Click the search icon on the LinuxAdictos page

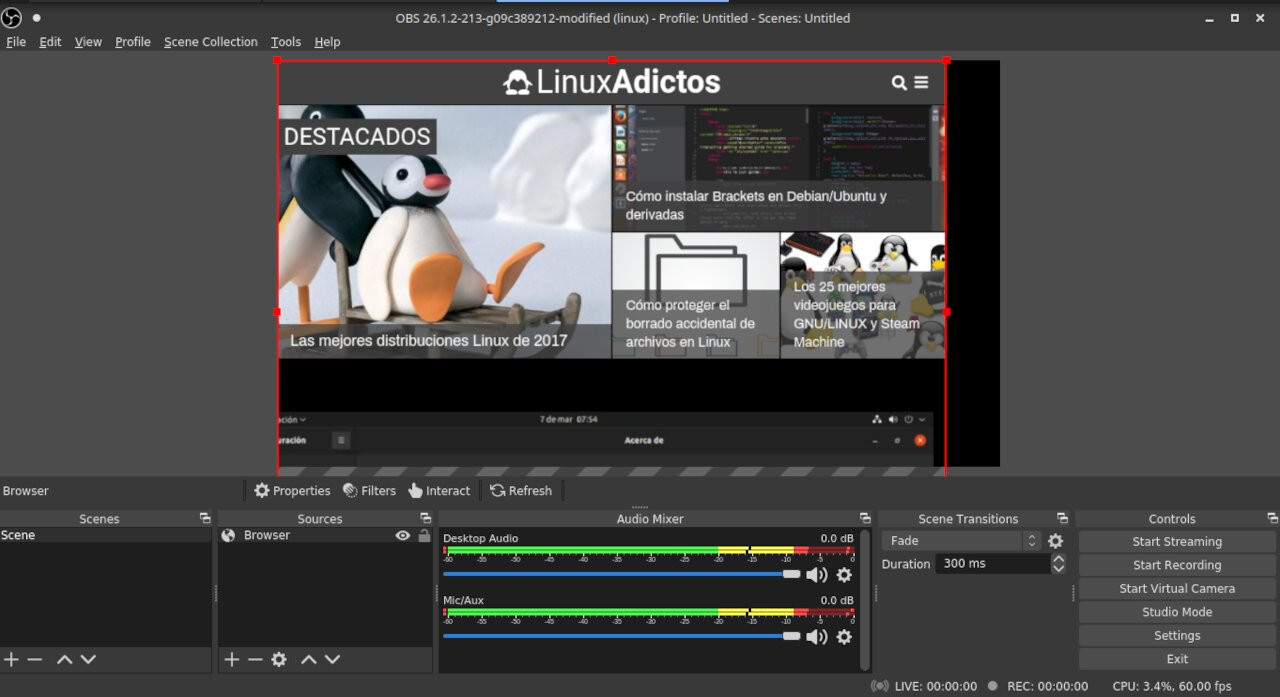pyautogui.click(x=899, y=83)
